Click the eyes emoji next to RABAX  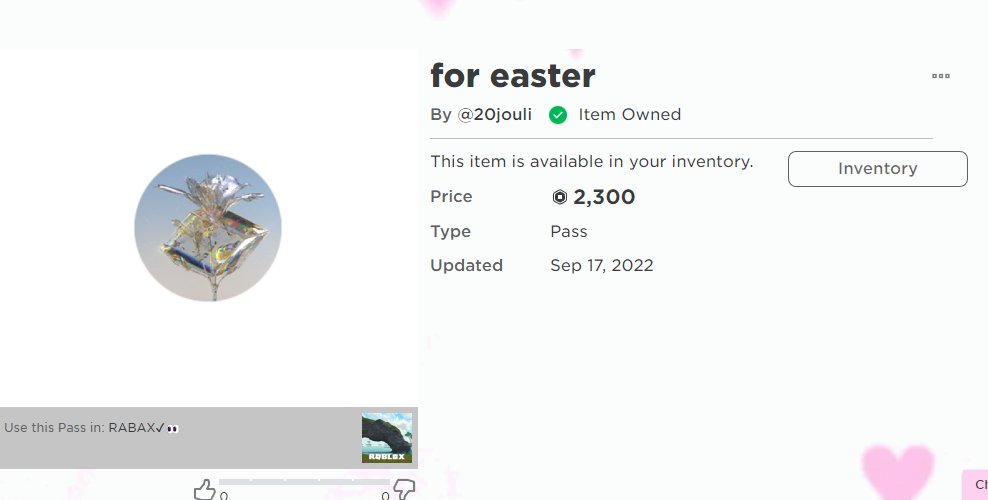[173, 428]
